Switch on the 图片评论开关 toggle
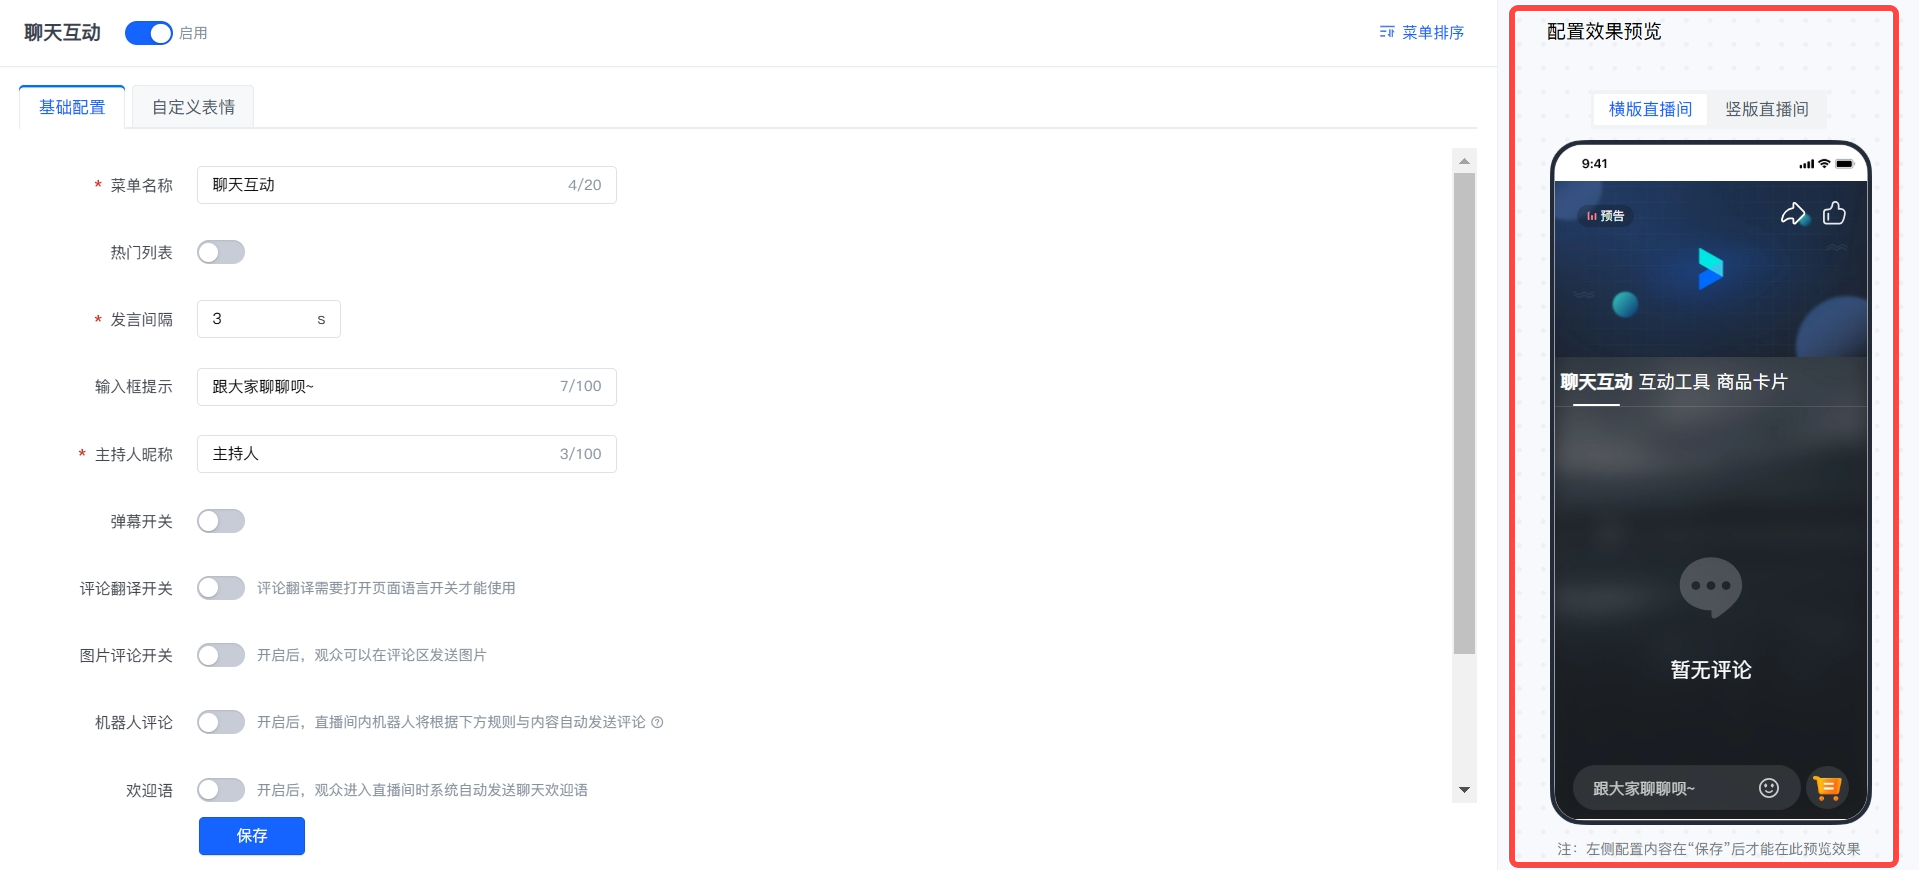1919x870 pixels. coord(221,655)
